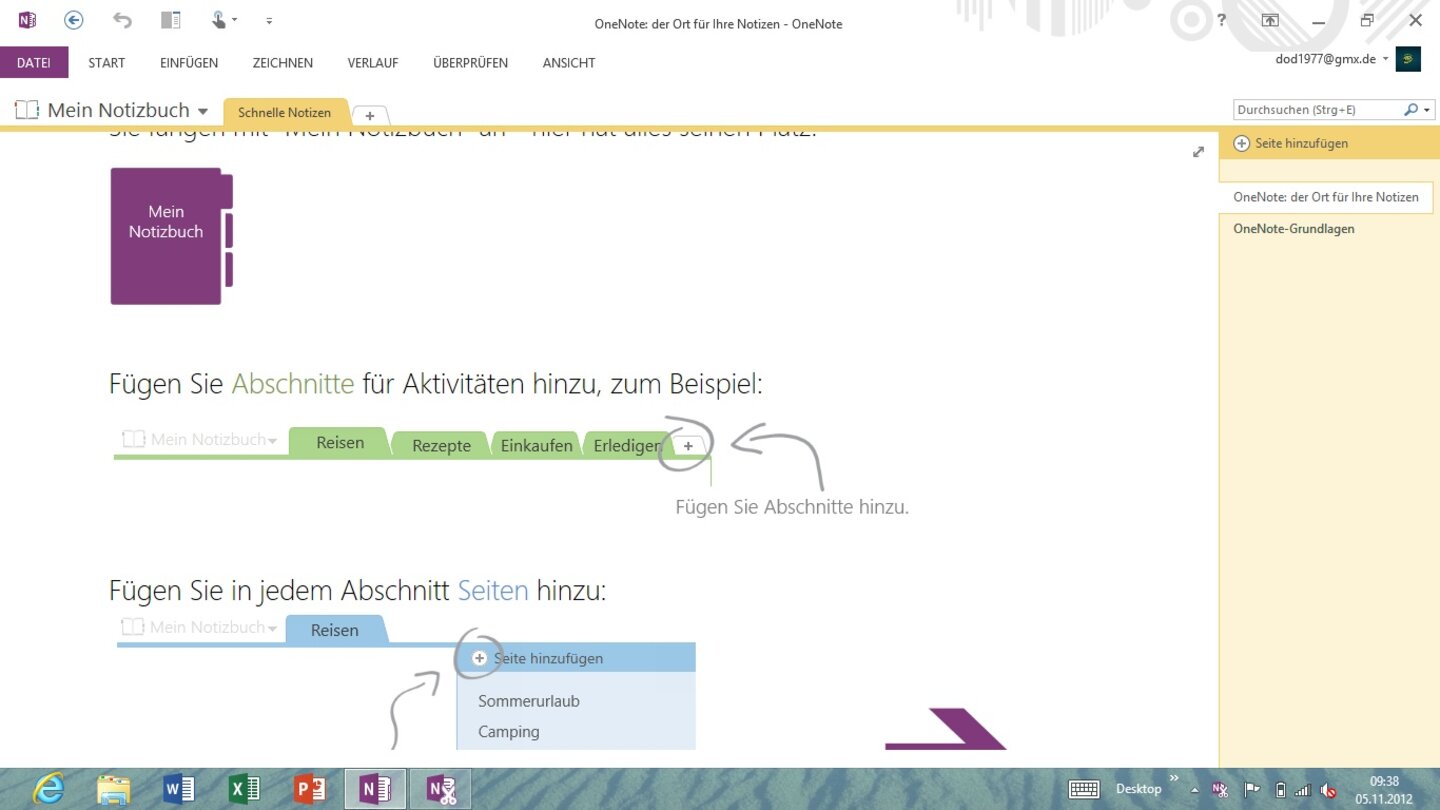The height and width of the screenshot is (810, 1440).
Task: Click Seite hinzufügen in page pane
Action: pos(1301,143)
